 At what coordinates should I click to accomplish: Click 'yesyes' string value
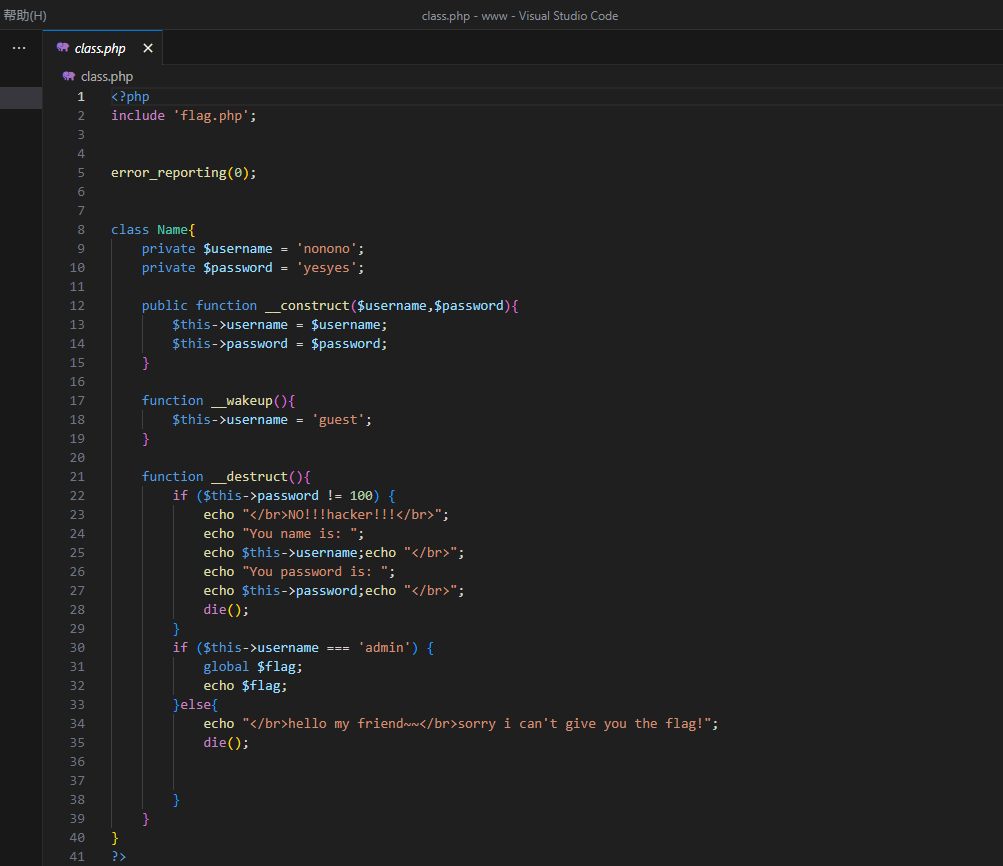tap(326, 267)
